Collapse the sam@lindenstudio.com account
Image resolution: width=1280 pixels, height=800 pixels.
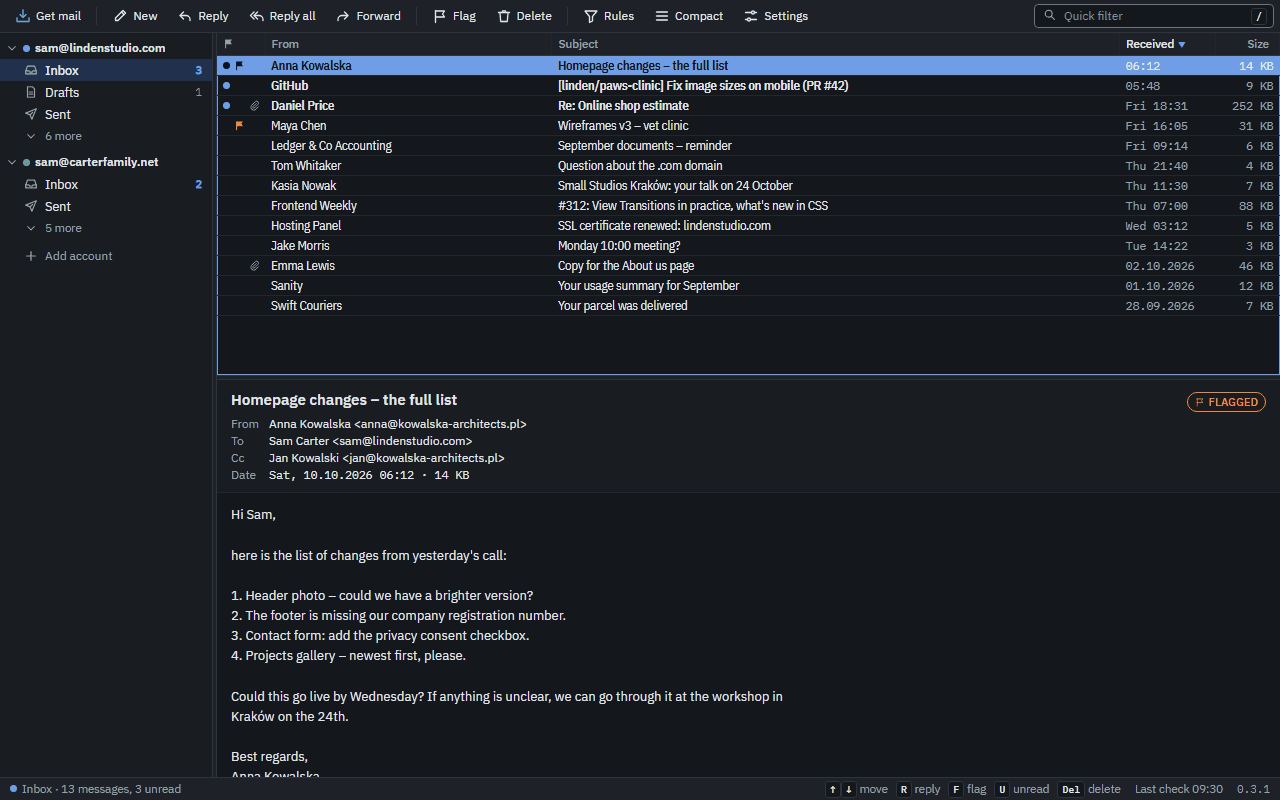(x=12, y=48)
